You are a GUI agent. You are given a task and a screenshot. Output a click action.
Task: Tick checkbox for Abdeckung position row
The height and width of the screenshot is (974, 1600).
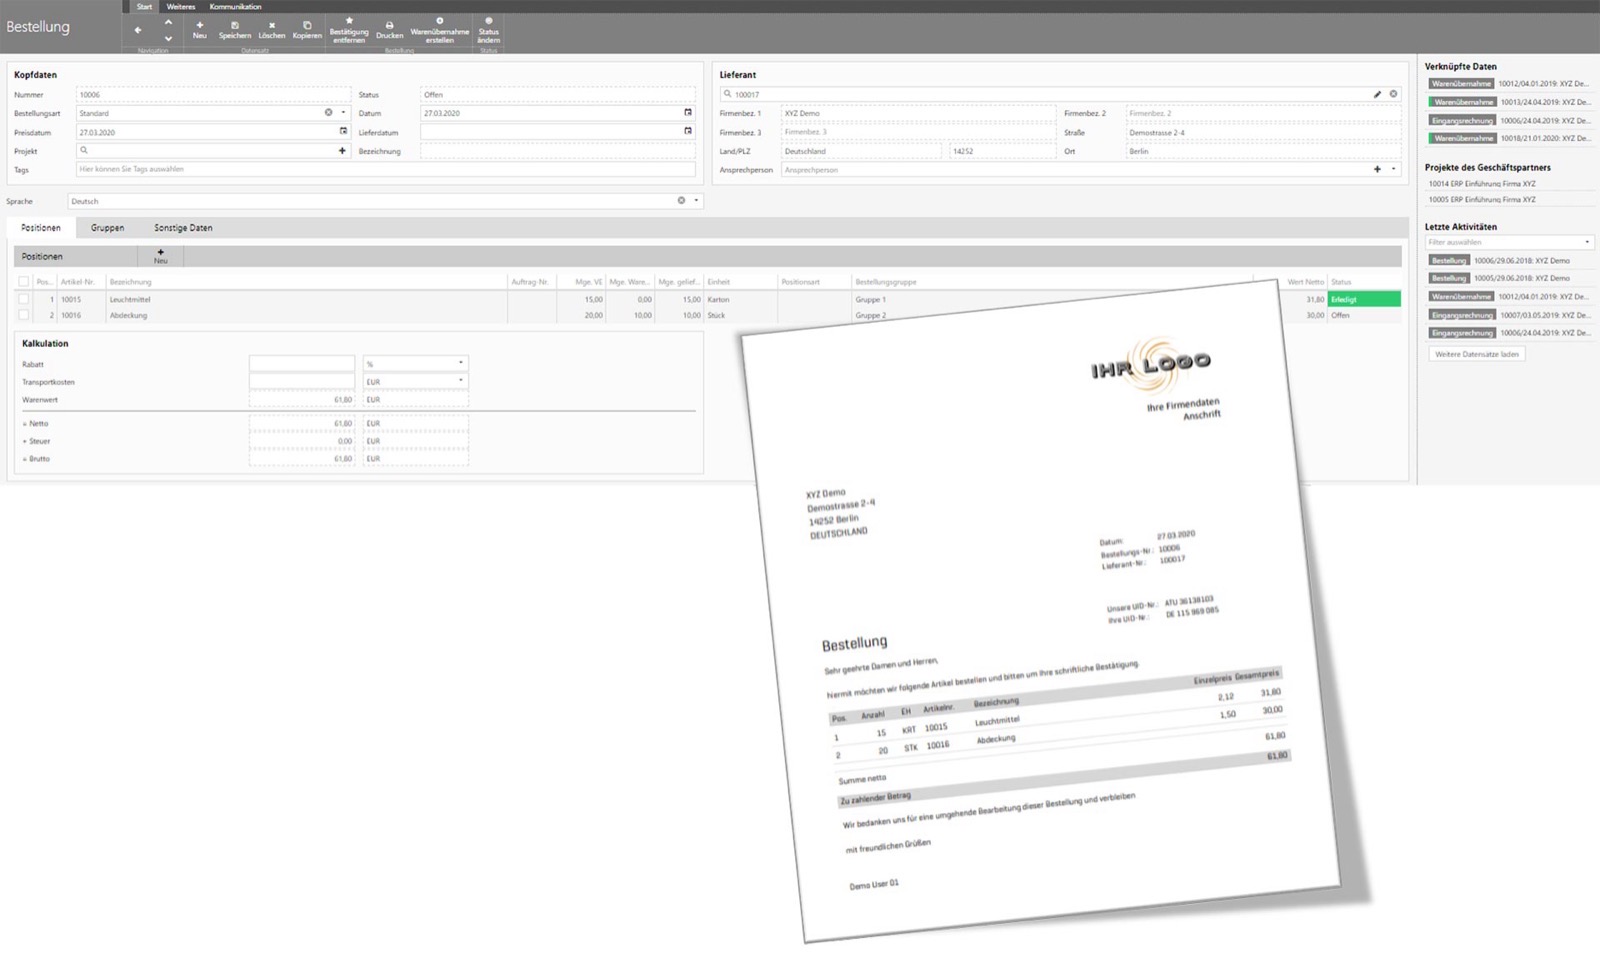(24, 315)
